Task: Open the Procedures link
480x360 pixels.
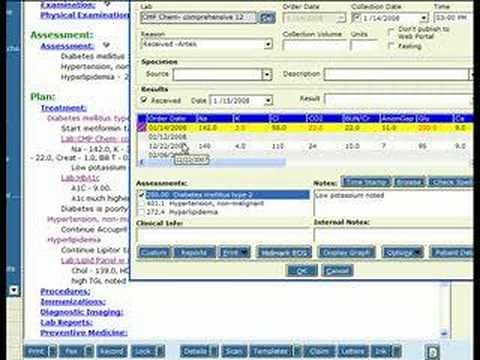Action: [x=65, y=292]
